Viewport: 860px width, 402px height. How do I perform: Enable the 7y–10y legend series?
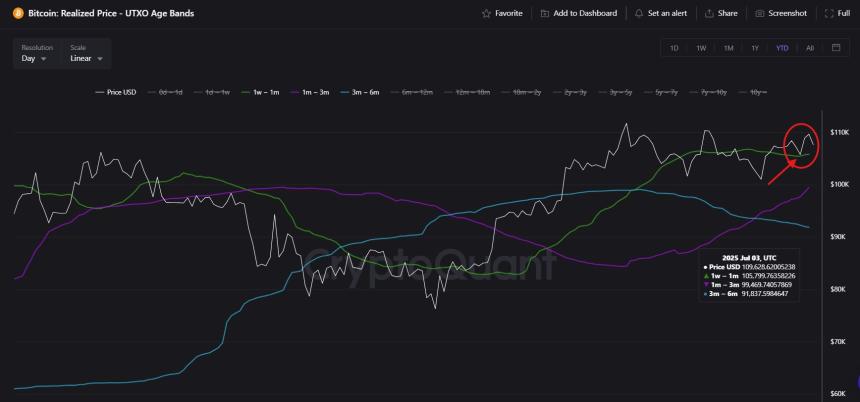click(x=706, y=92)
